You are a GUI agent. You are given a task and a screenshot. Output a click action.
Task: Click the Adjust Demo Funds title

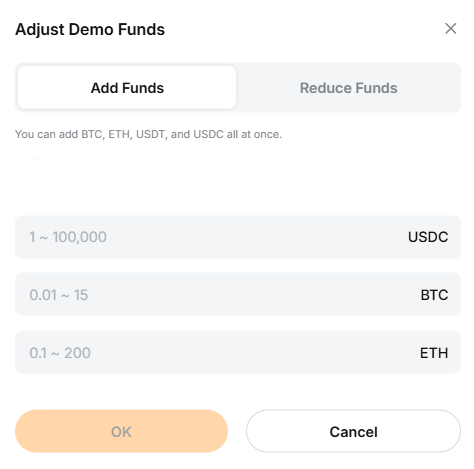pyautogui.click(x=90, y=29)
